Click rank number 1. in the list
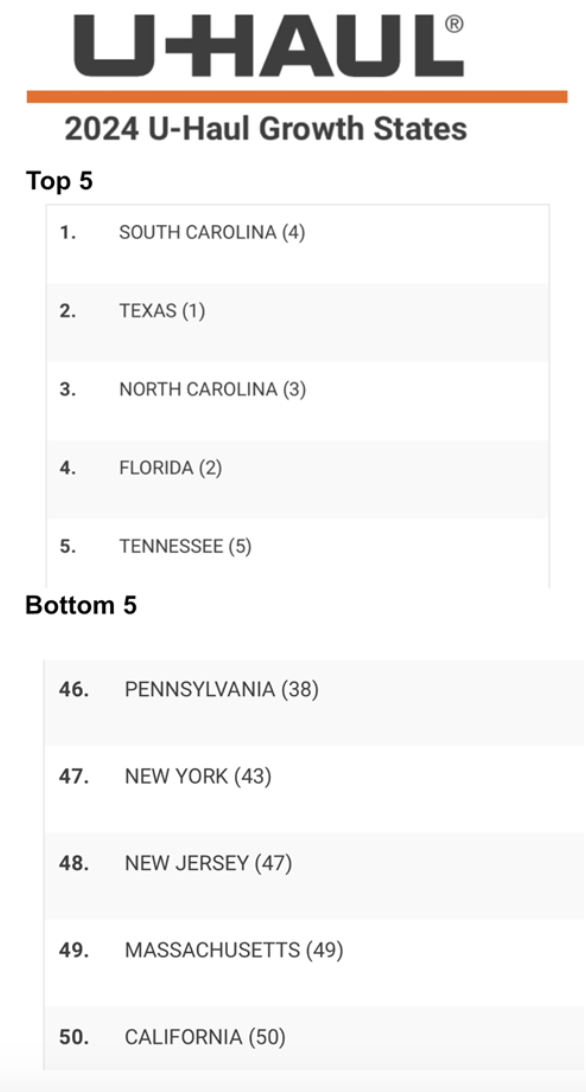 [68, 233]
